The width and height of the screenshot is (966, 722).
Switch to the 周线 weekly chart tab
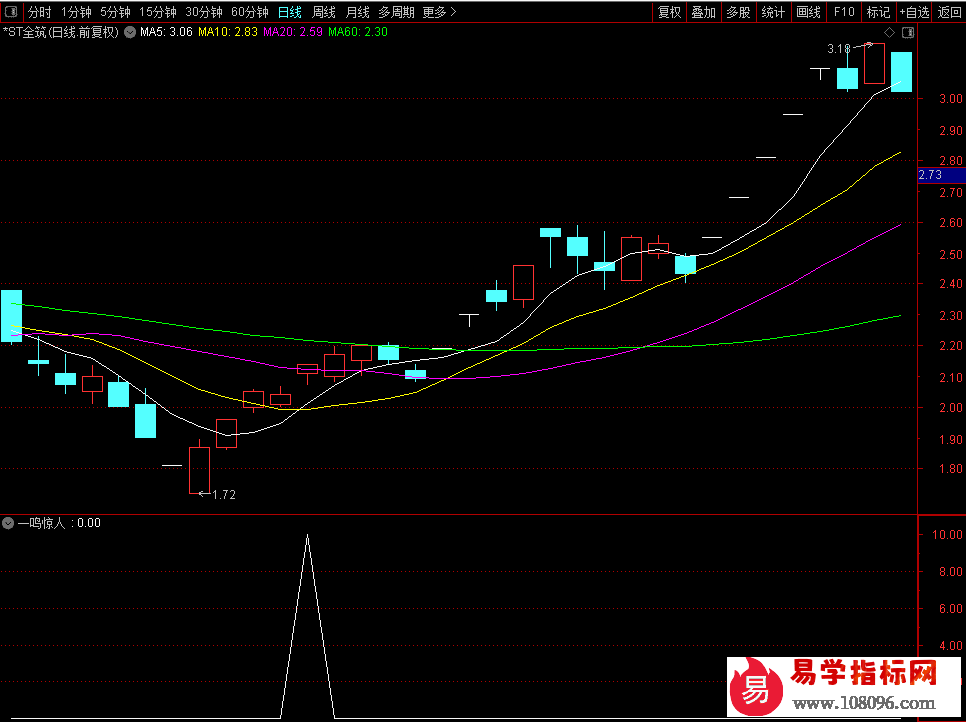(x=324, y=12)
